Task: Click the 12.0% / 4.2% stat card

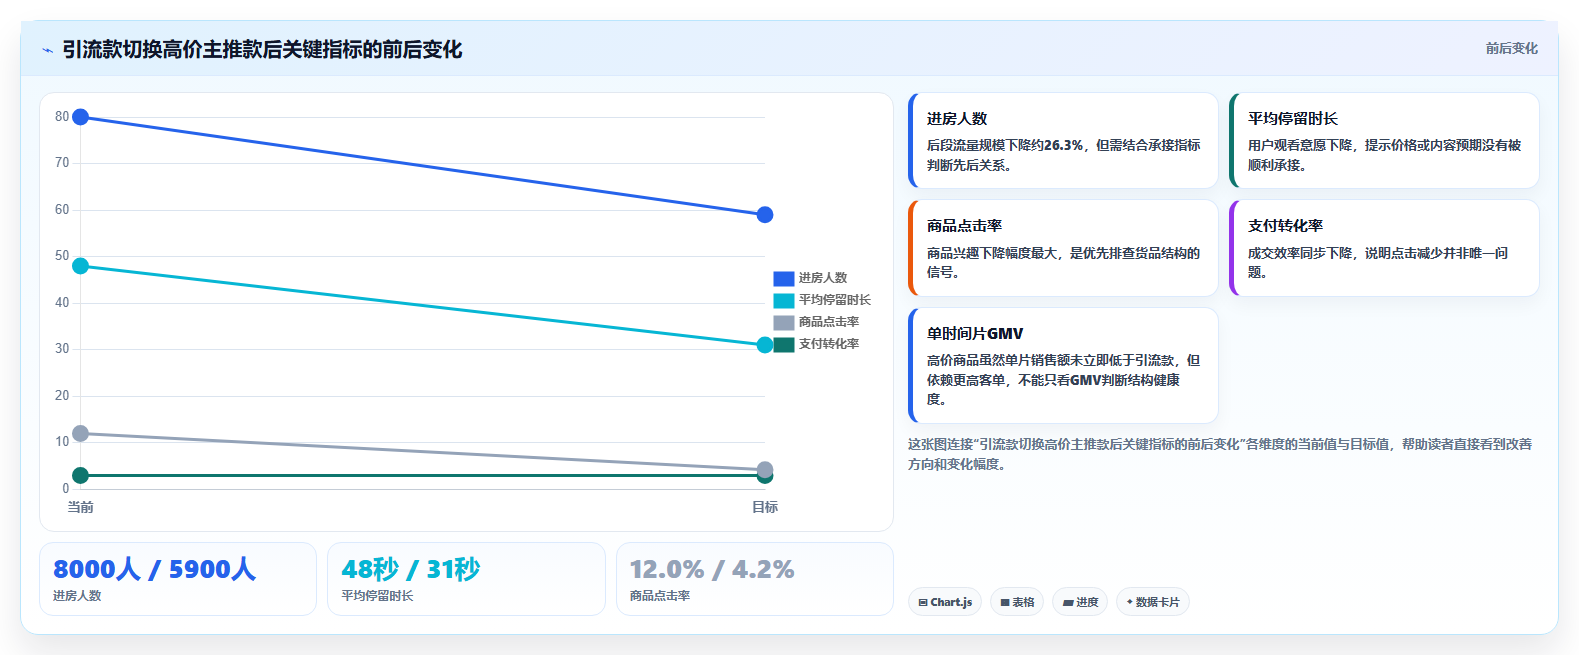Action: pos(755,579)
